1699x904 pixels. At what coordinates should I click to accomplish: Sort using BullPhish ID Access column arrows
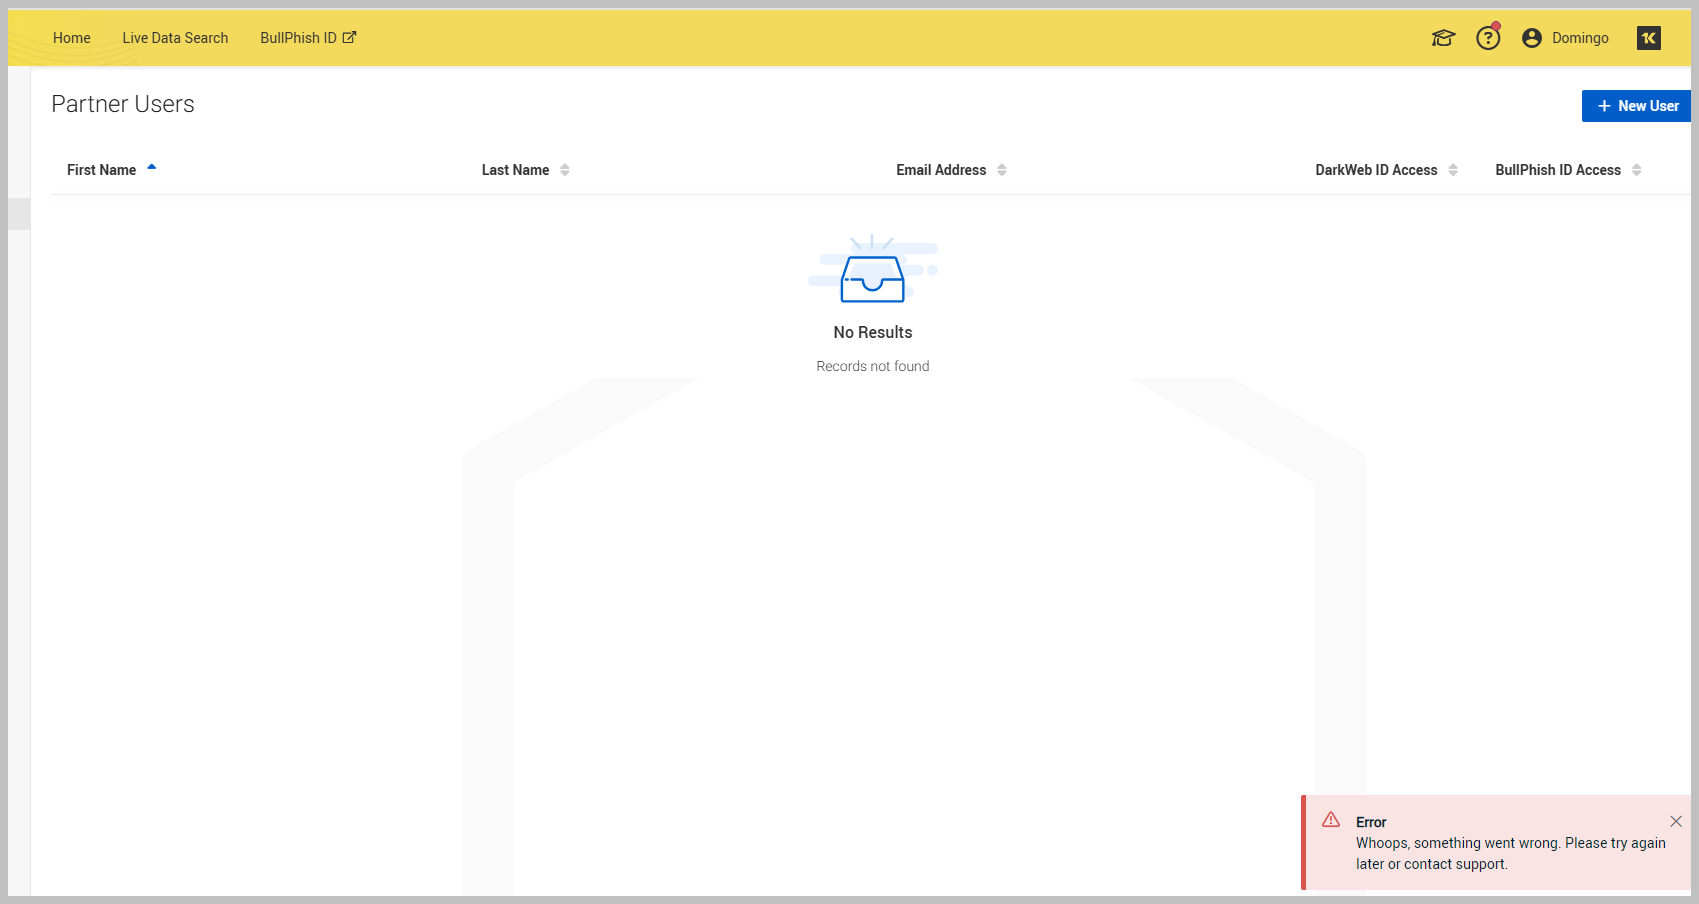pyautogui.click(x=1637, y=170)
